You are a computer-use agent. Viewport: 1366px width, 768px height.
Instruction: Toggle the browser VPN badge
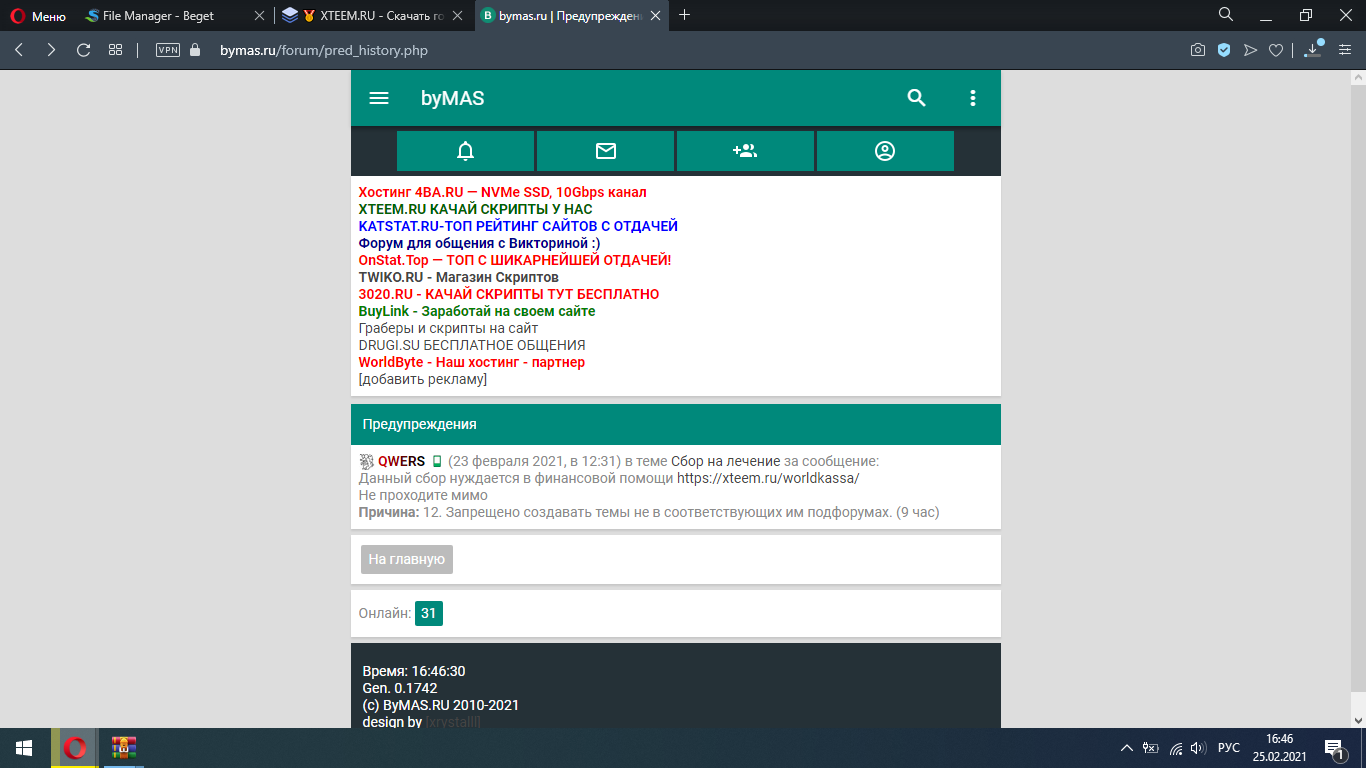(x=168, y=50)
